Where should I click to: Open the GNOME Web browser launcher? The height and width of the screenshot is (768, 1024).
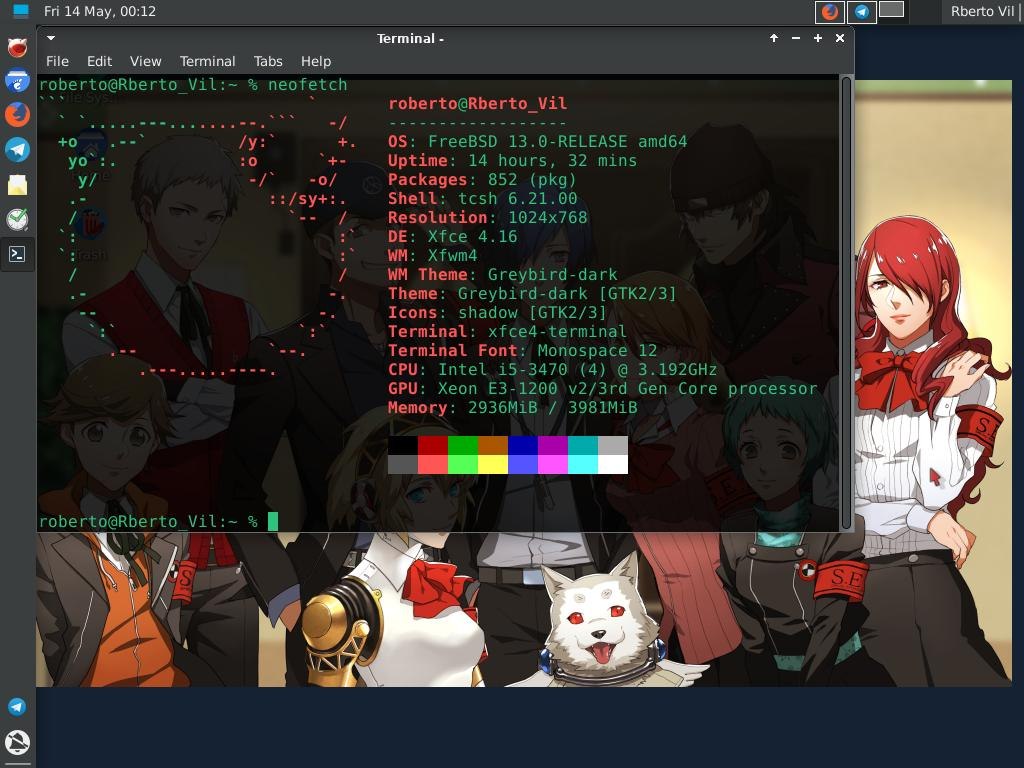pos(18,81)
